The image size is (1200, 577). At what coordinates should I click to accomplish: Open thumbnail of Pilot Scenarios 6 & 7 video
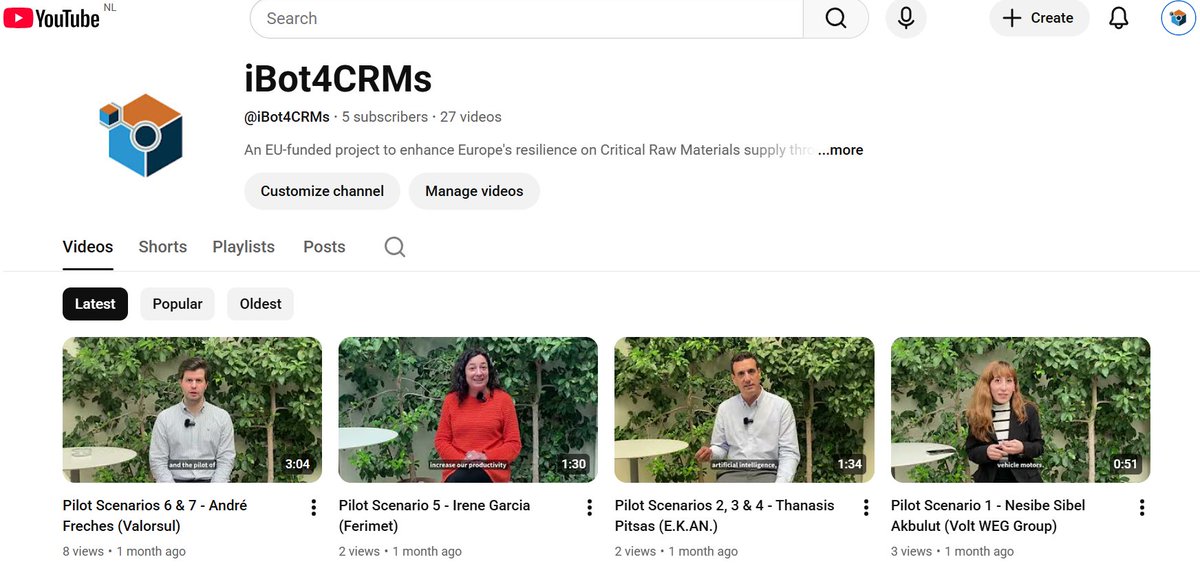click(x=192, y=410)
